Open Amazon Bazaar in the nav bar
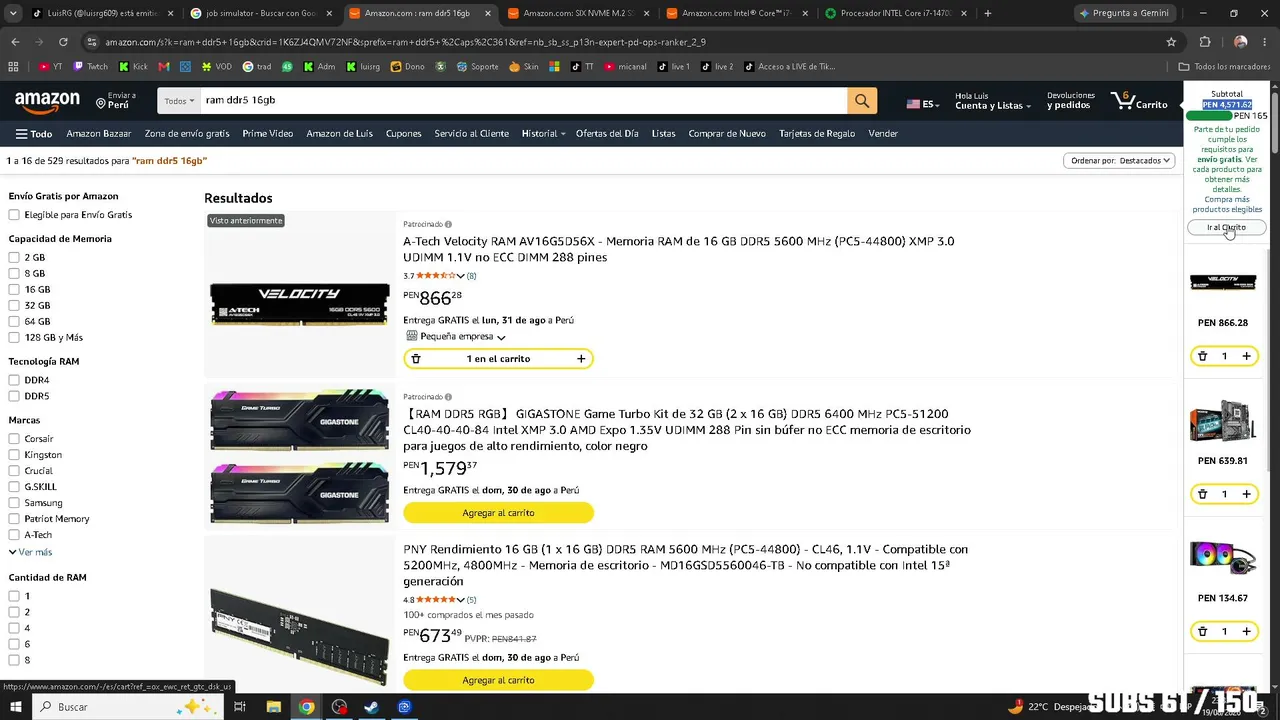Screen dimensions: 1280x720 point(99,134)
